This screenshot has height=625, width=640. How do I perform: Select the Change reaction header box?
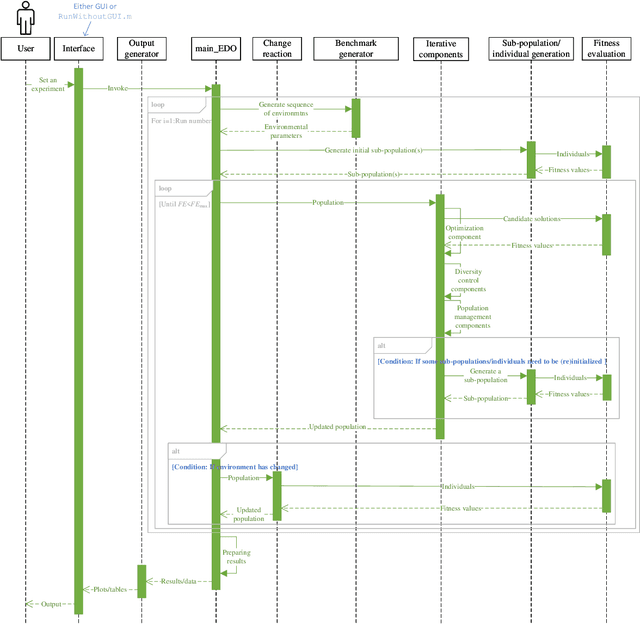(x=277, y=48)
